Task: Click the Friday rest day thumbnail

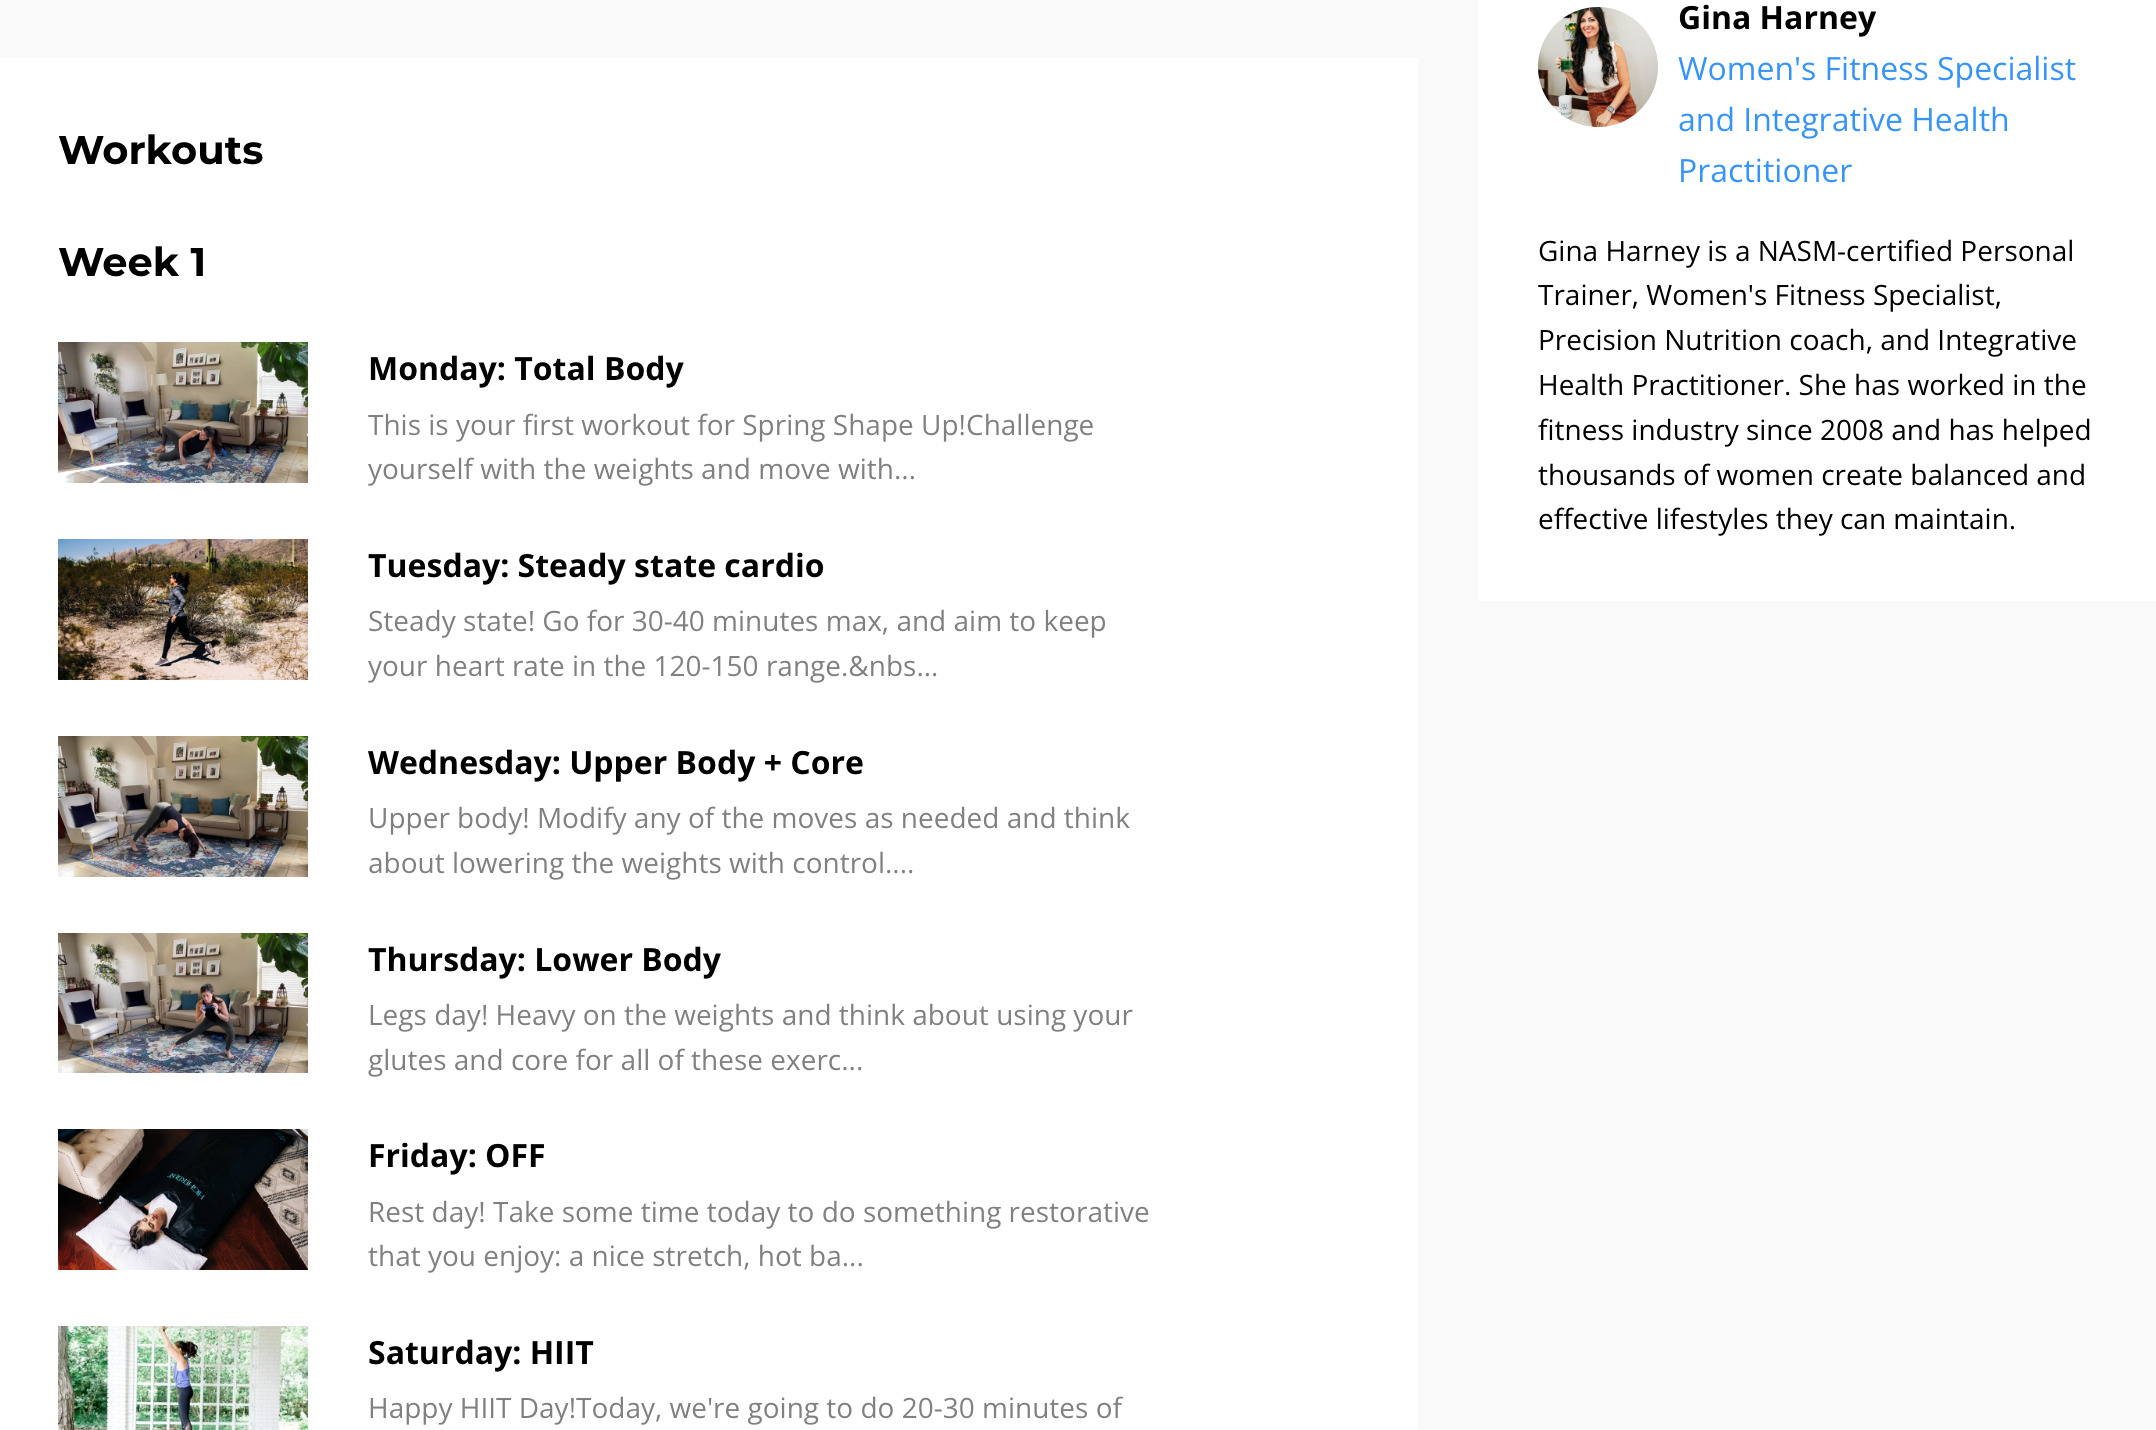Action: (x=183, y=1199)
